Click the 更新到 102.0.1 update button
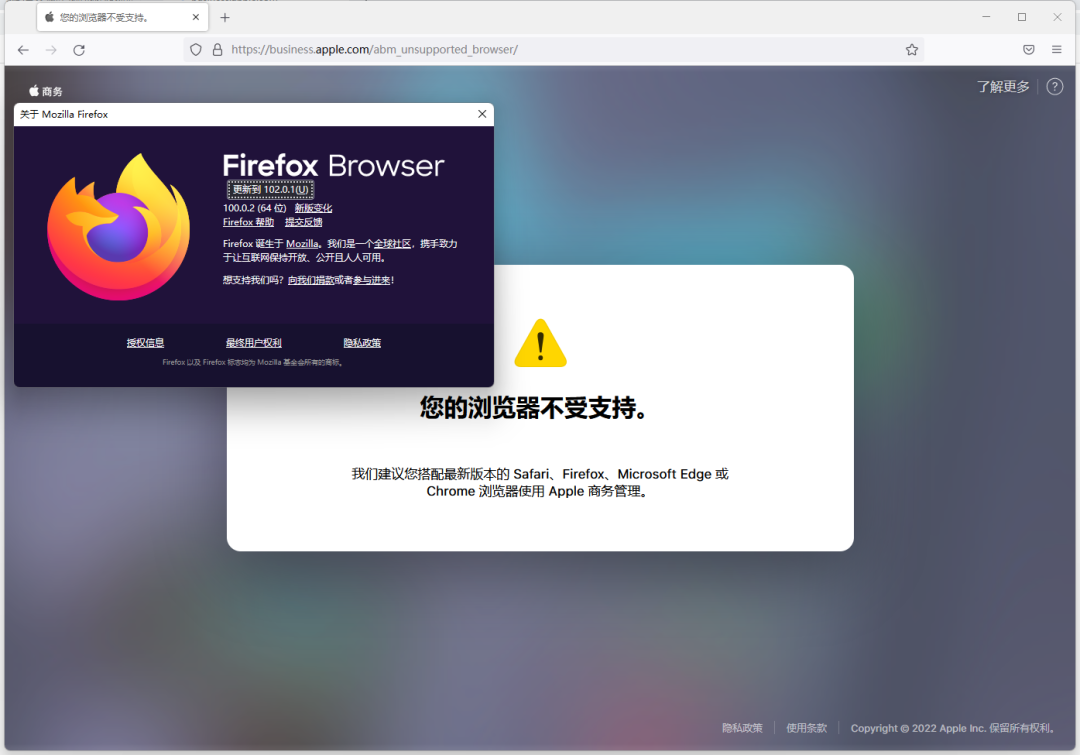 271,188
